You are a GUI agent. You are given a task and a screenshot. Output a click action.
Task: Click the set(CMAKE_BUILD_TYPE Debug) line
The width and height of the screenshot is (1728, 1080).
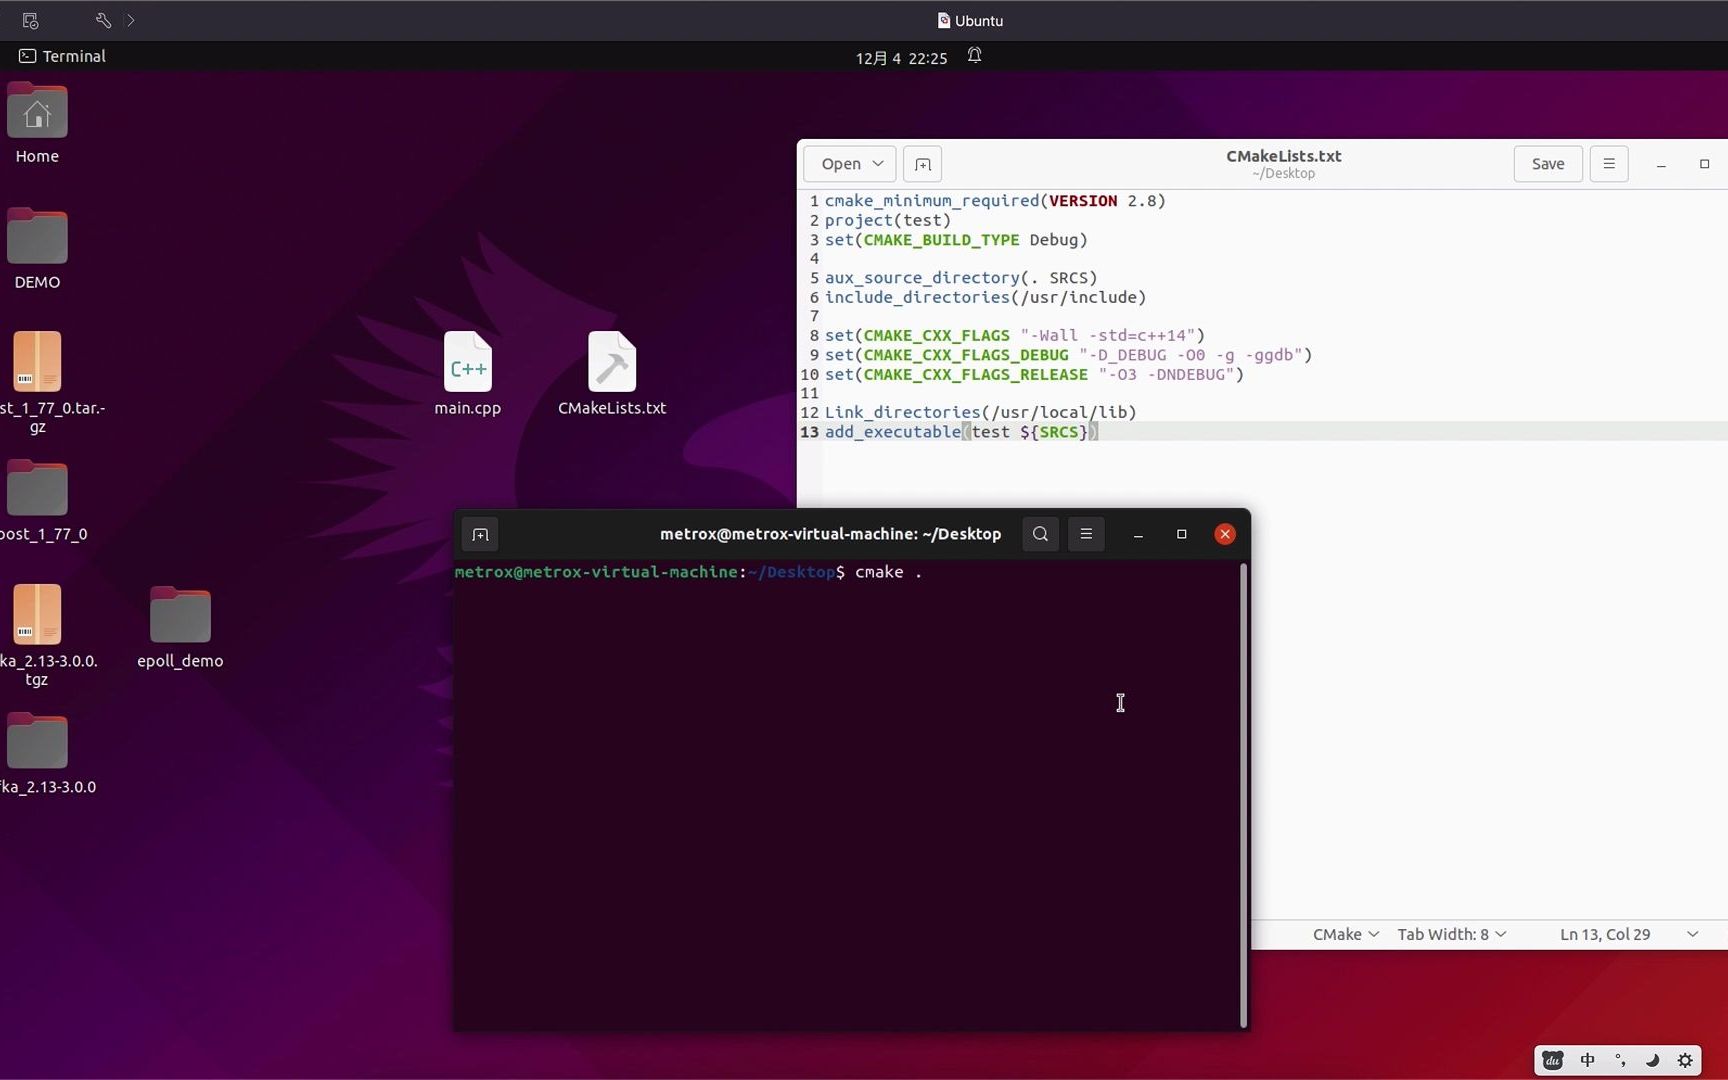point(956,240)
